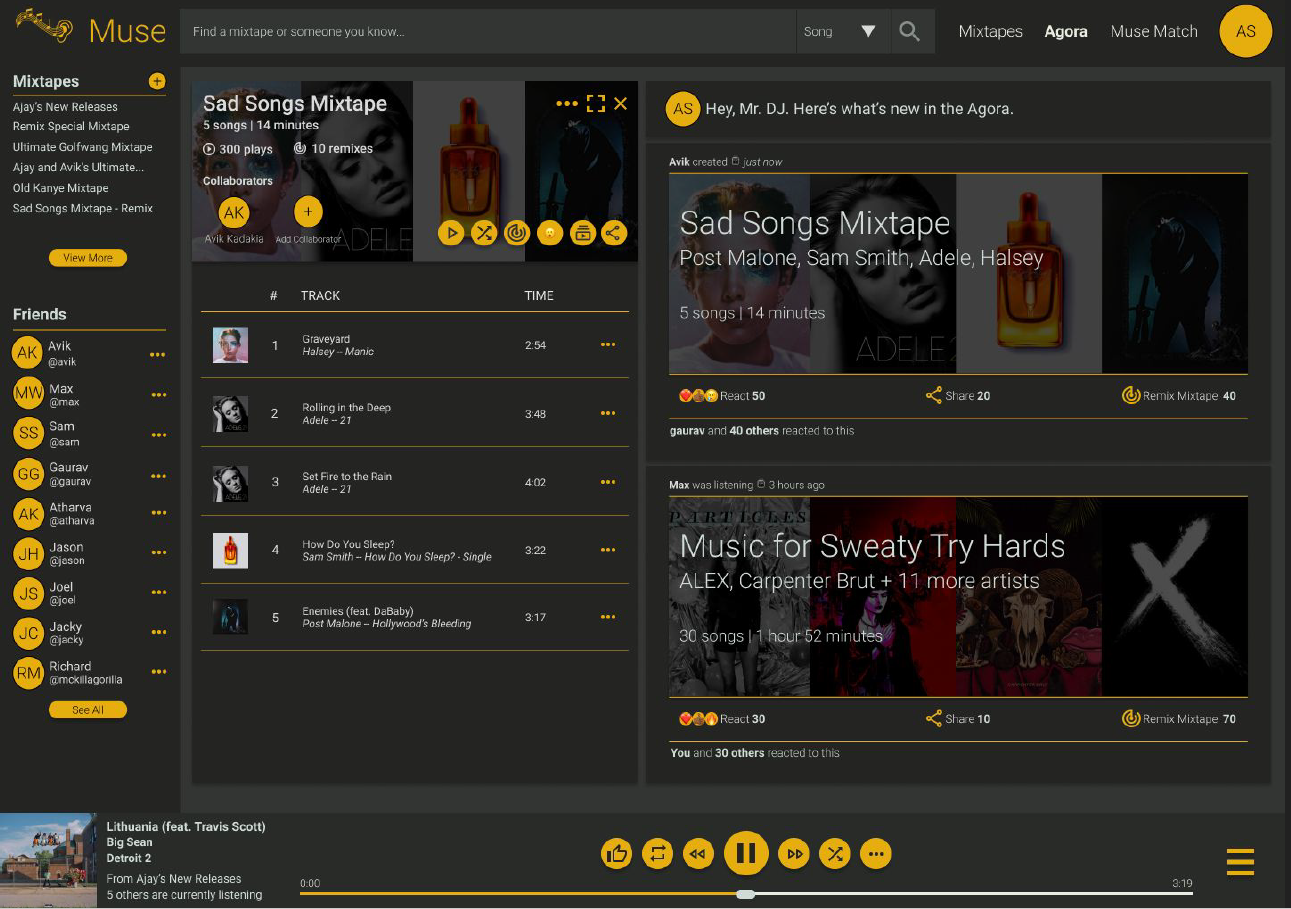Open Graveyard track options menu
Screen dimensions: 1291x909
pos(608,345)
